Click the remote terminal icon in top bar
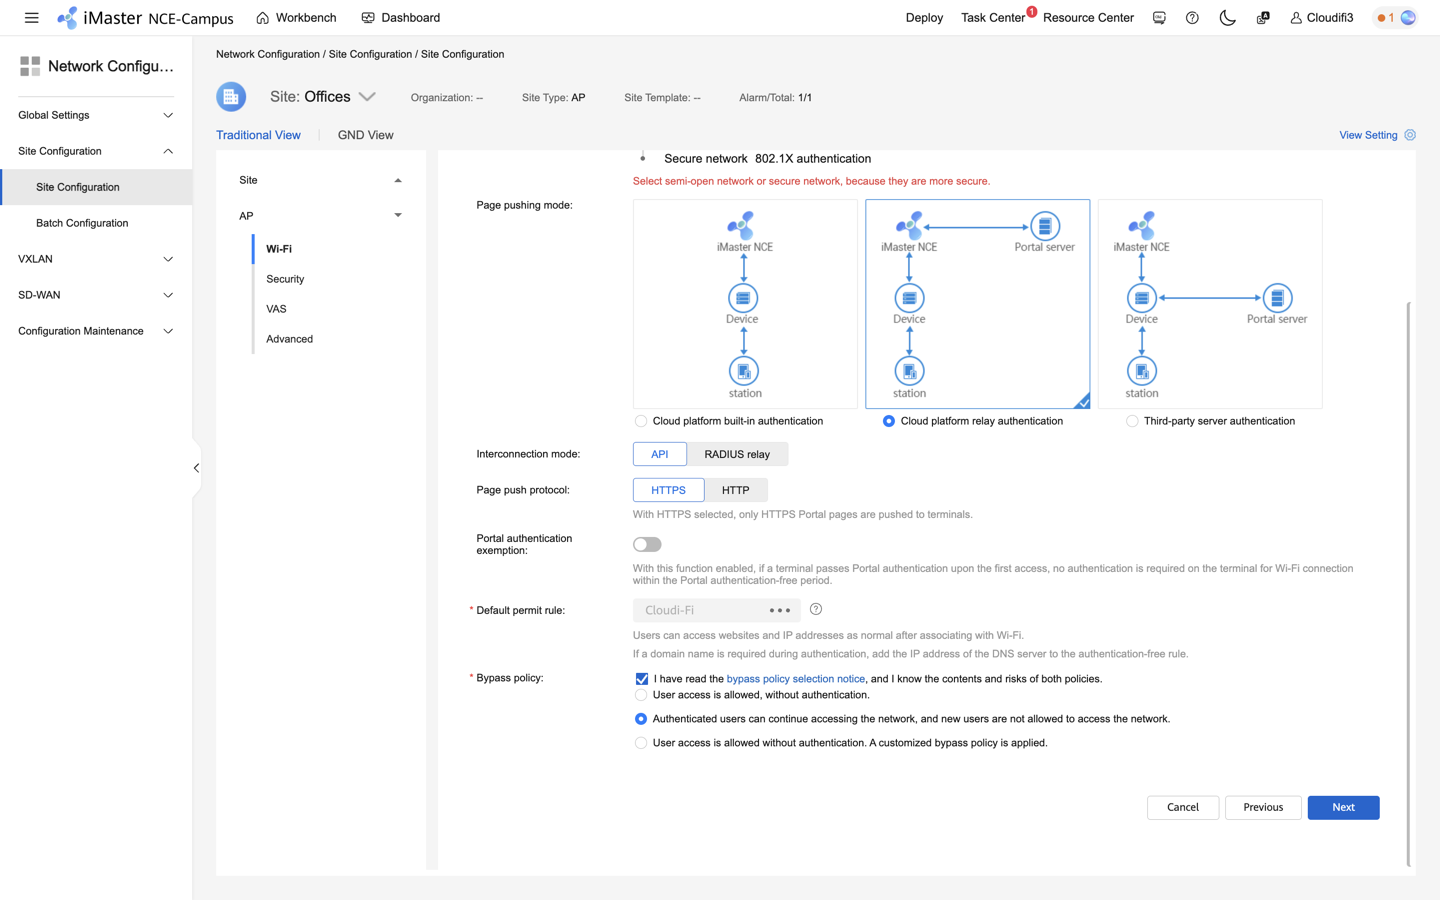The width and height of the screenshot is (1440, 900). 1158,17
